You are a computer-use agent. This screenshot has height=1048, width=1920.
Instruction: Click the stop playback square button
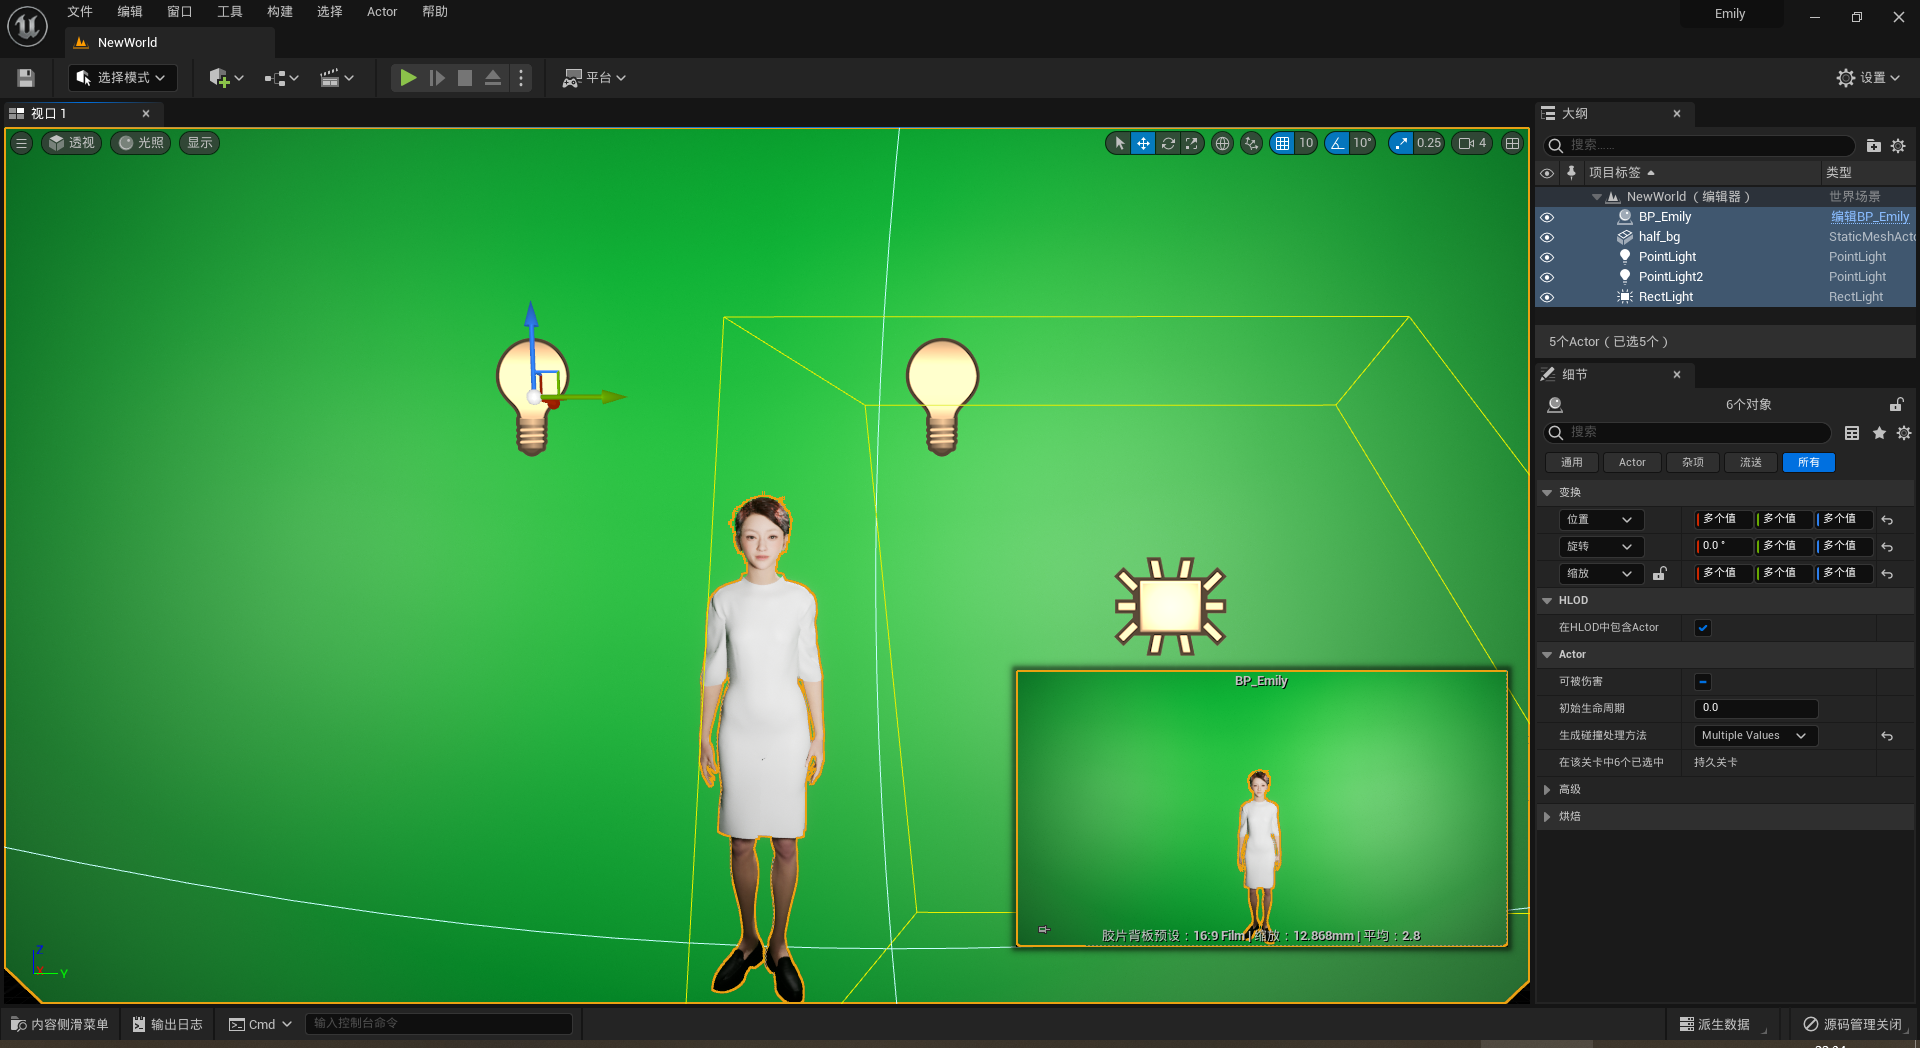(465, 78)
